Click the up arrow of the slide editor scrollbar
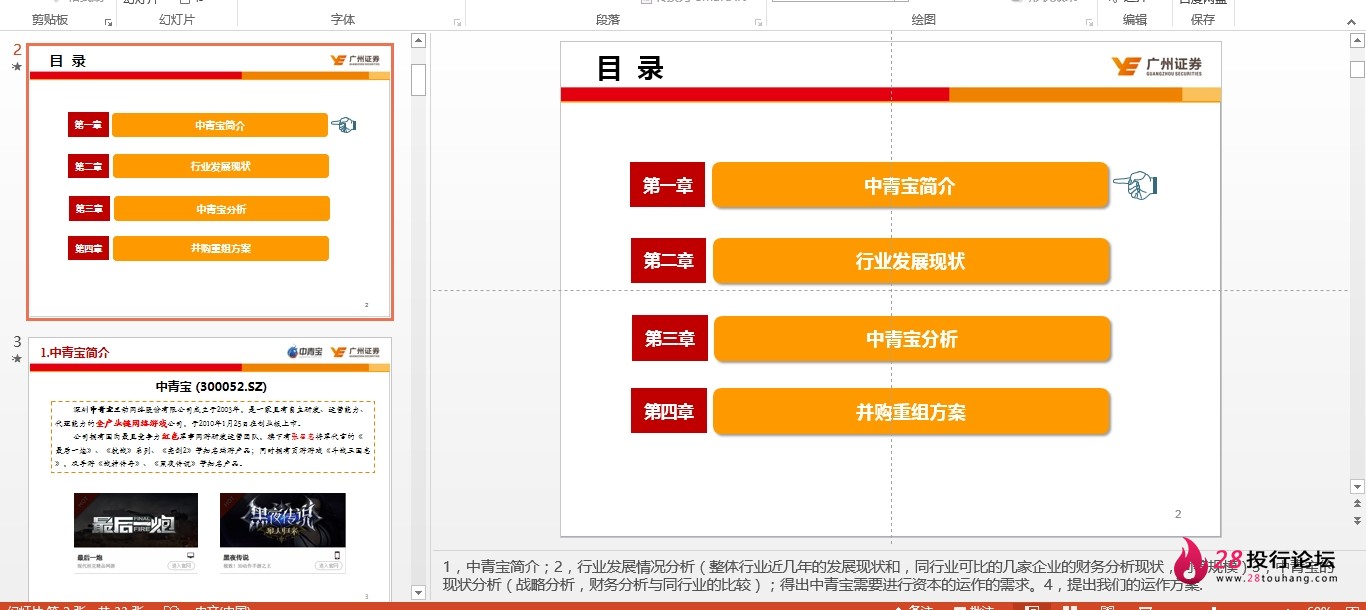Screen dimensions: 1366x610 1357,42
